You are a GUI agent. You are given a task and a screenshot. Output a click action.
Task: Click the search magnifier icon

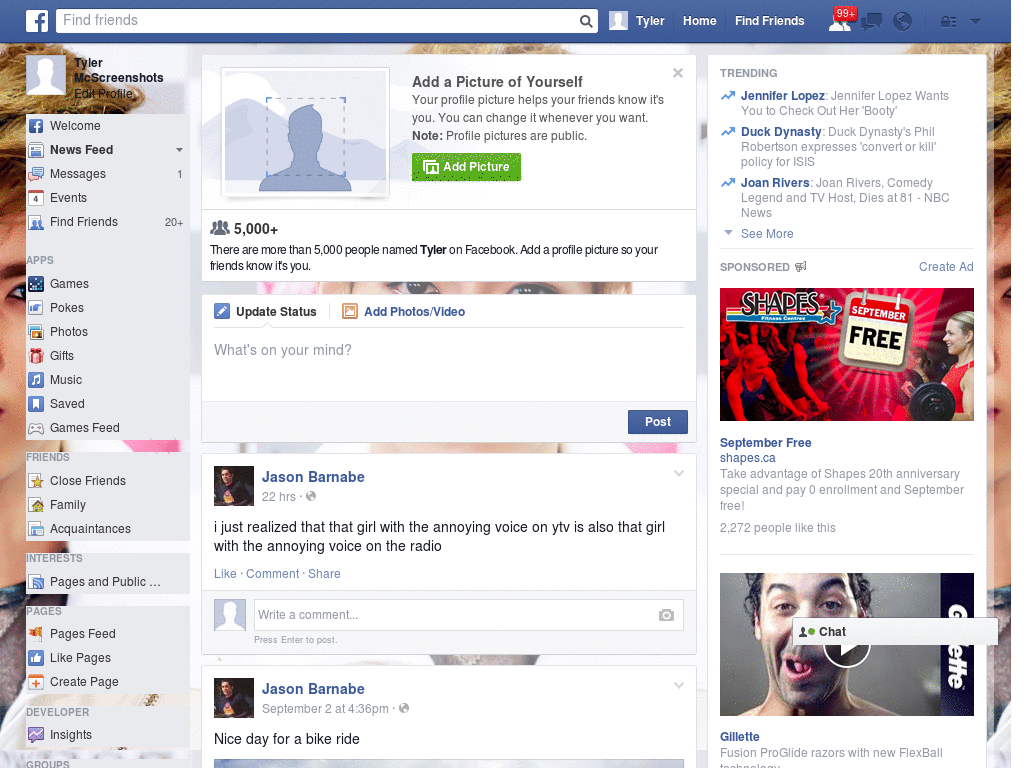[x=586, y=21]
